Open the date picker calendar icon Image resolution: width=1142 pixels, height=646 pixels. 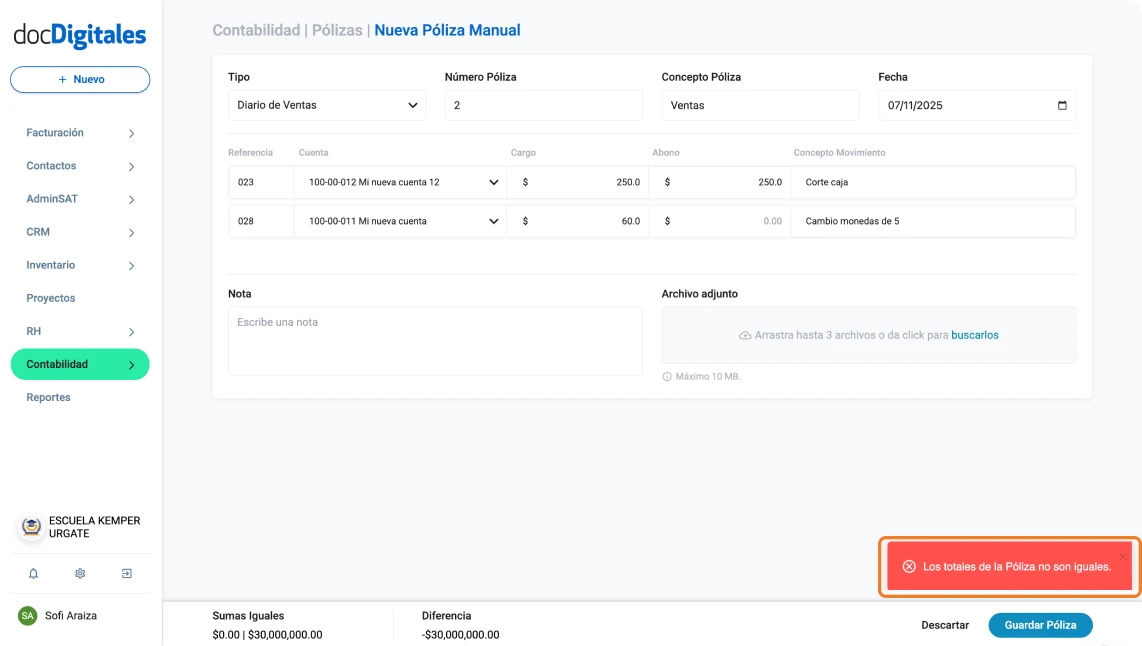pos(1061,105)
